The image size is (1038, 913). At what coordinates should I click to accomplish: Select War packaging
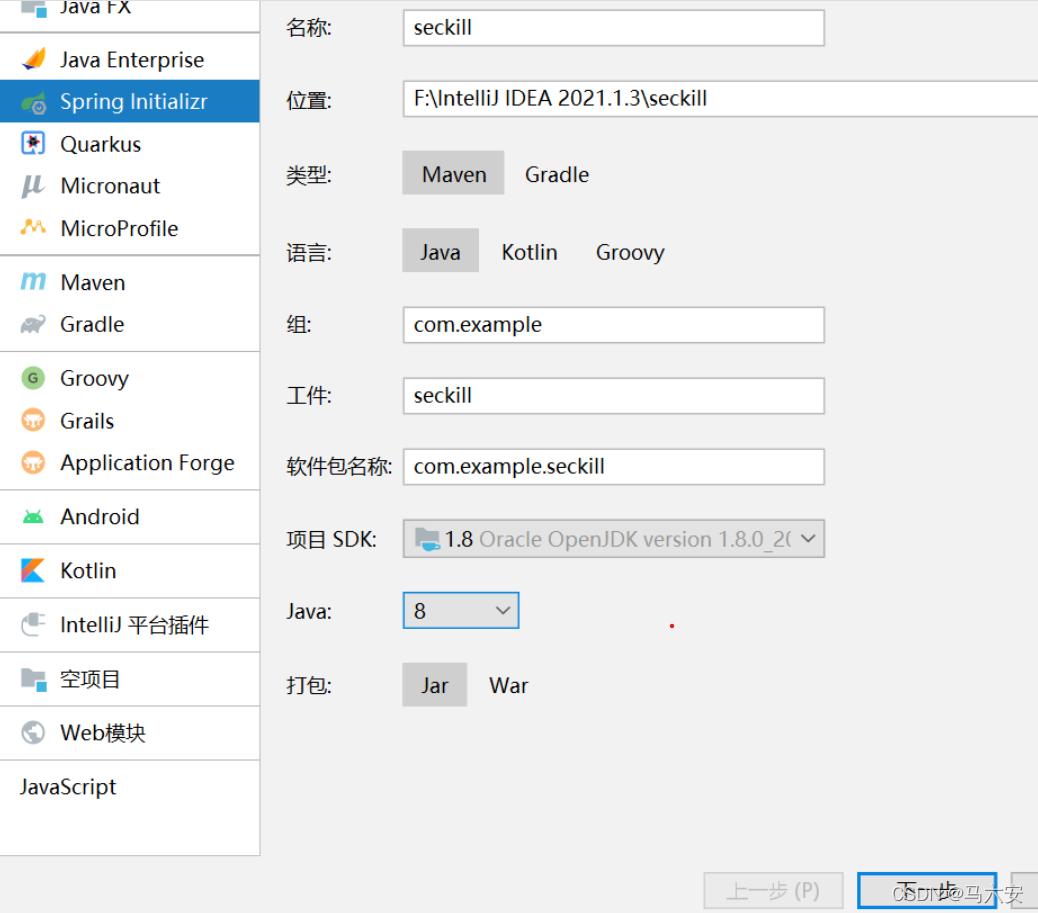(x=508, y=685)
